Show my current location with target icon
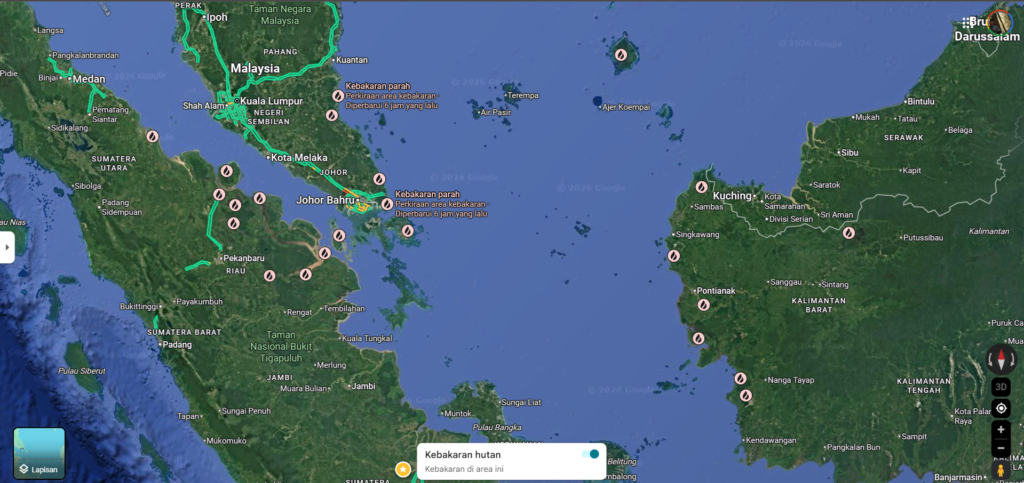 pyautogui.click(x=1001, y=408)
